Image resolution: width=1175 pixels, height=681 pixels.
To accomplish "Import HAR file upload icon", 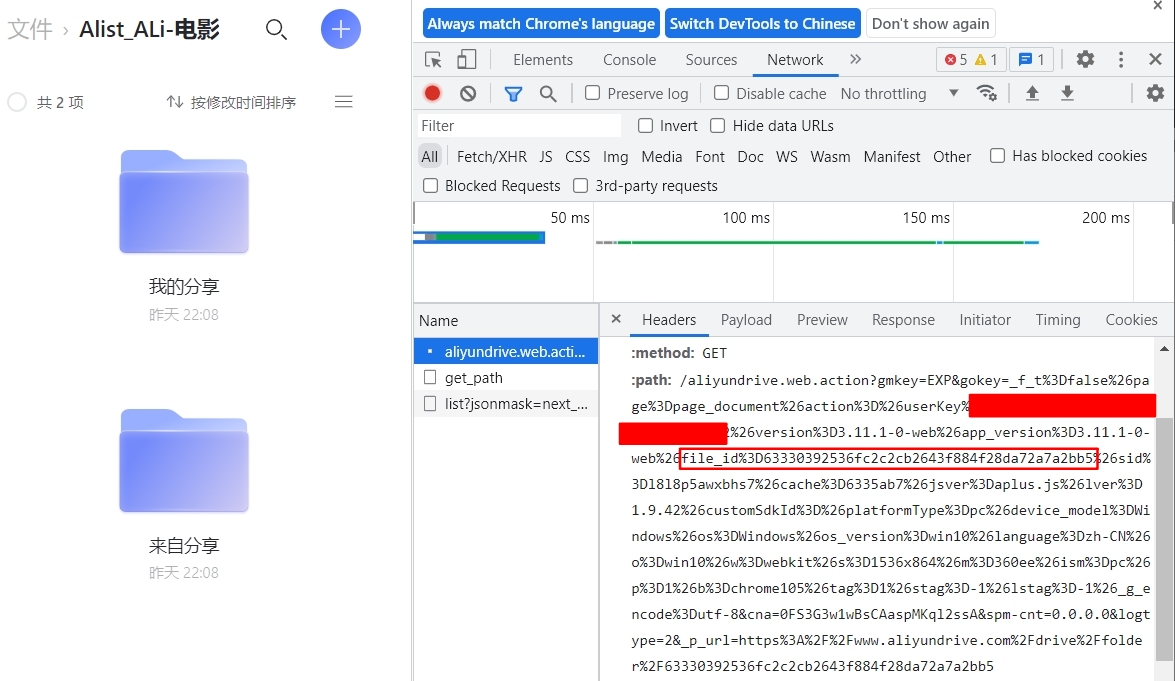I will click(1032, 93).
